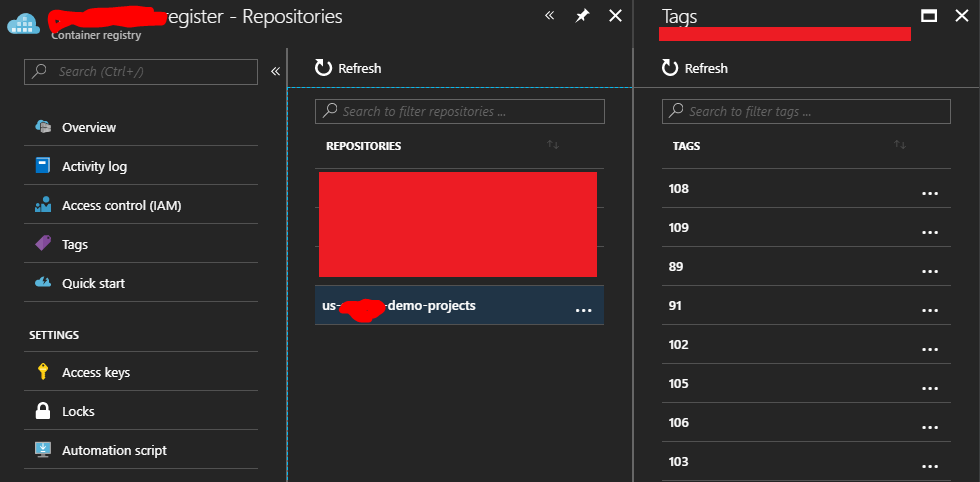Image resolution: width=980 pixels, height=482 pixels.
Task: Click the resource menu search box
Action: [x=141, y=72]
